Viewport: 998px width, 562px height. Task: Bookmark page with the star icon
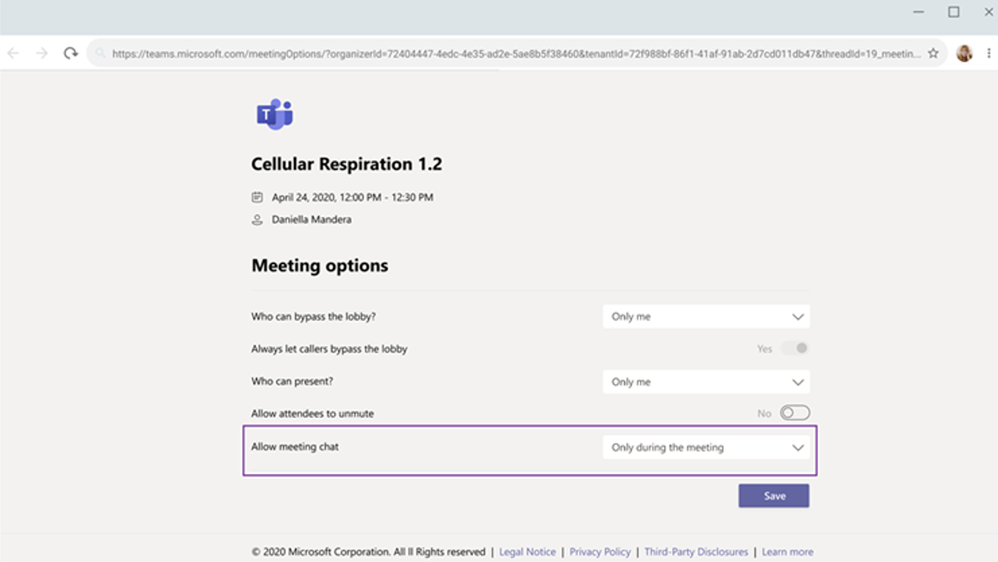[933, 53]
